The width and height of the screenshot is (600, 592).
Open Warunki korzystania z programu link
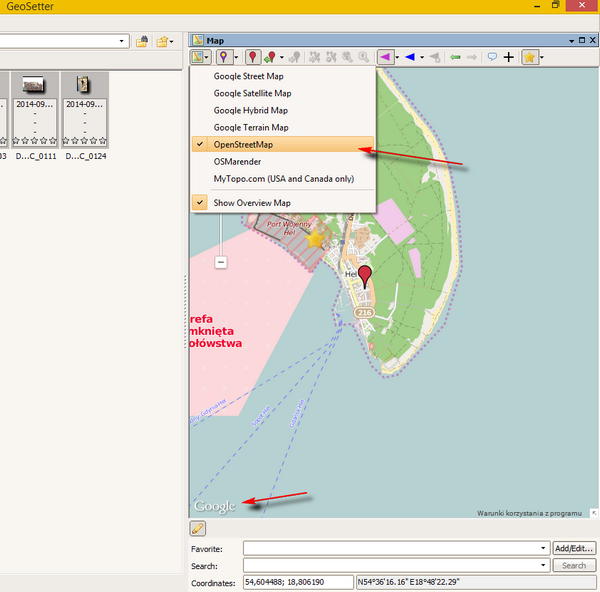(529, 513)
